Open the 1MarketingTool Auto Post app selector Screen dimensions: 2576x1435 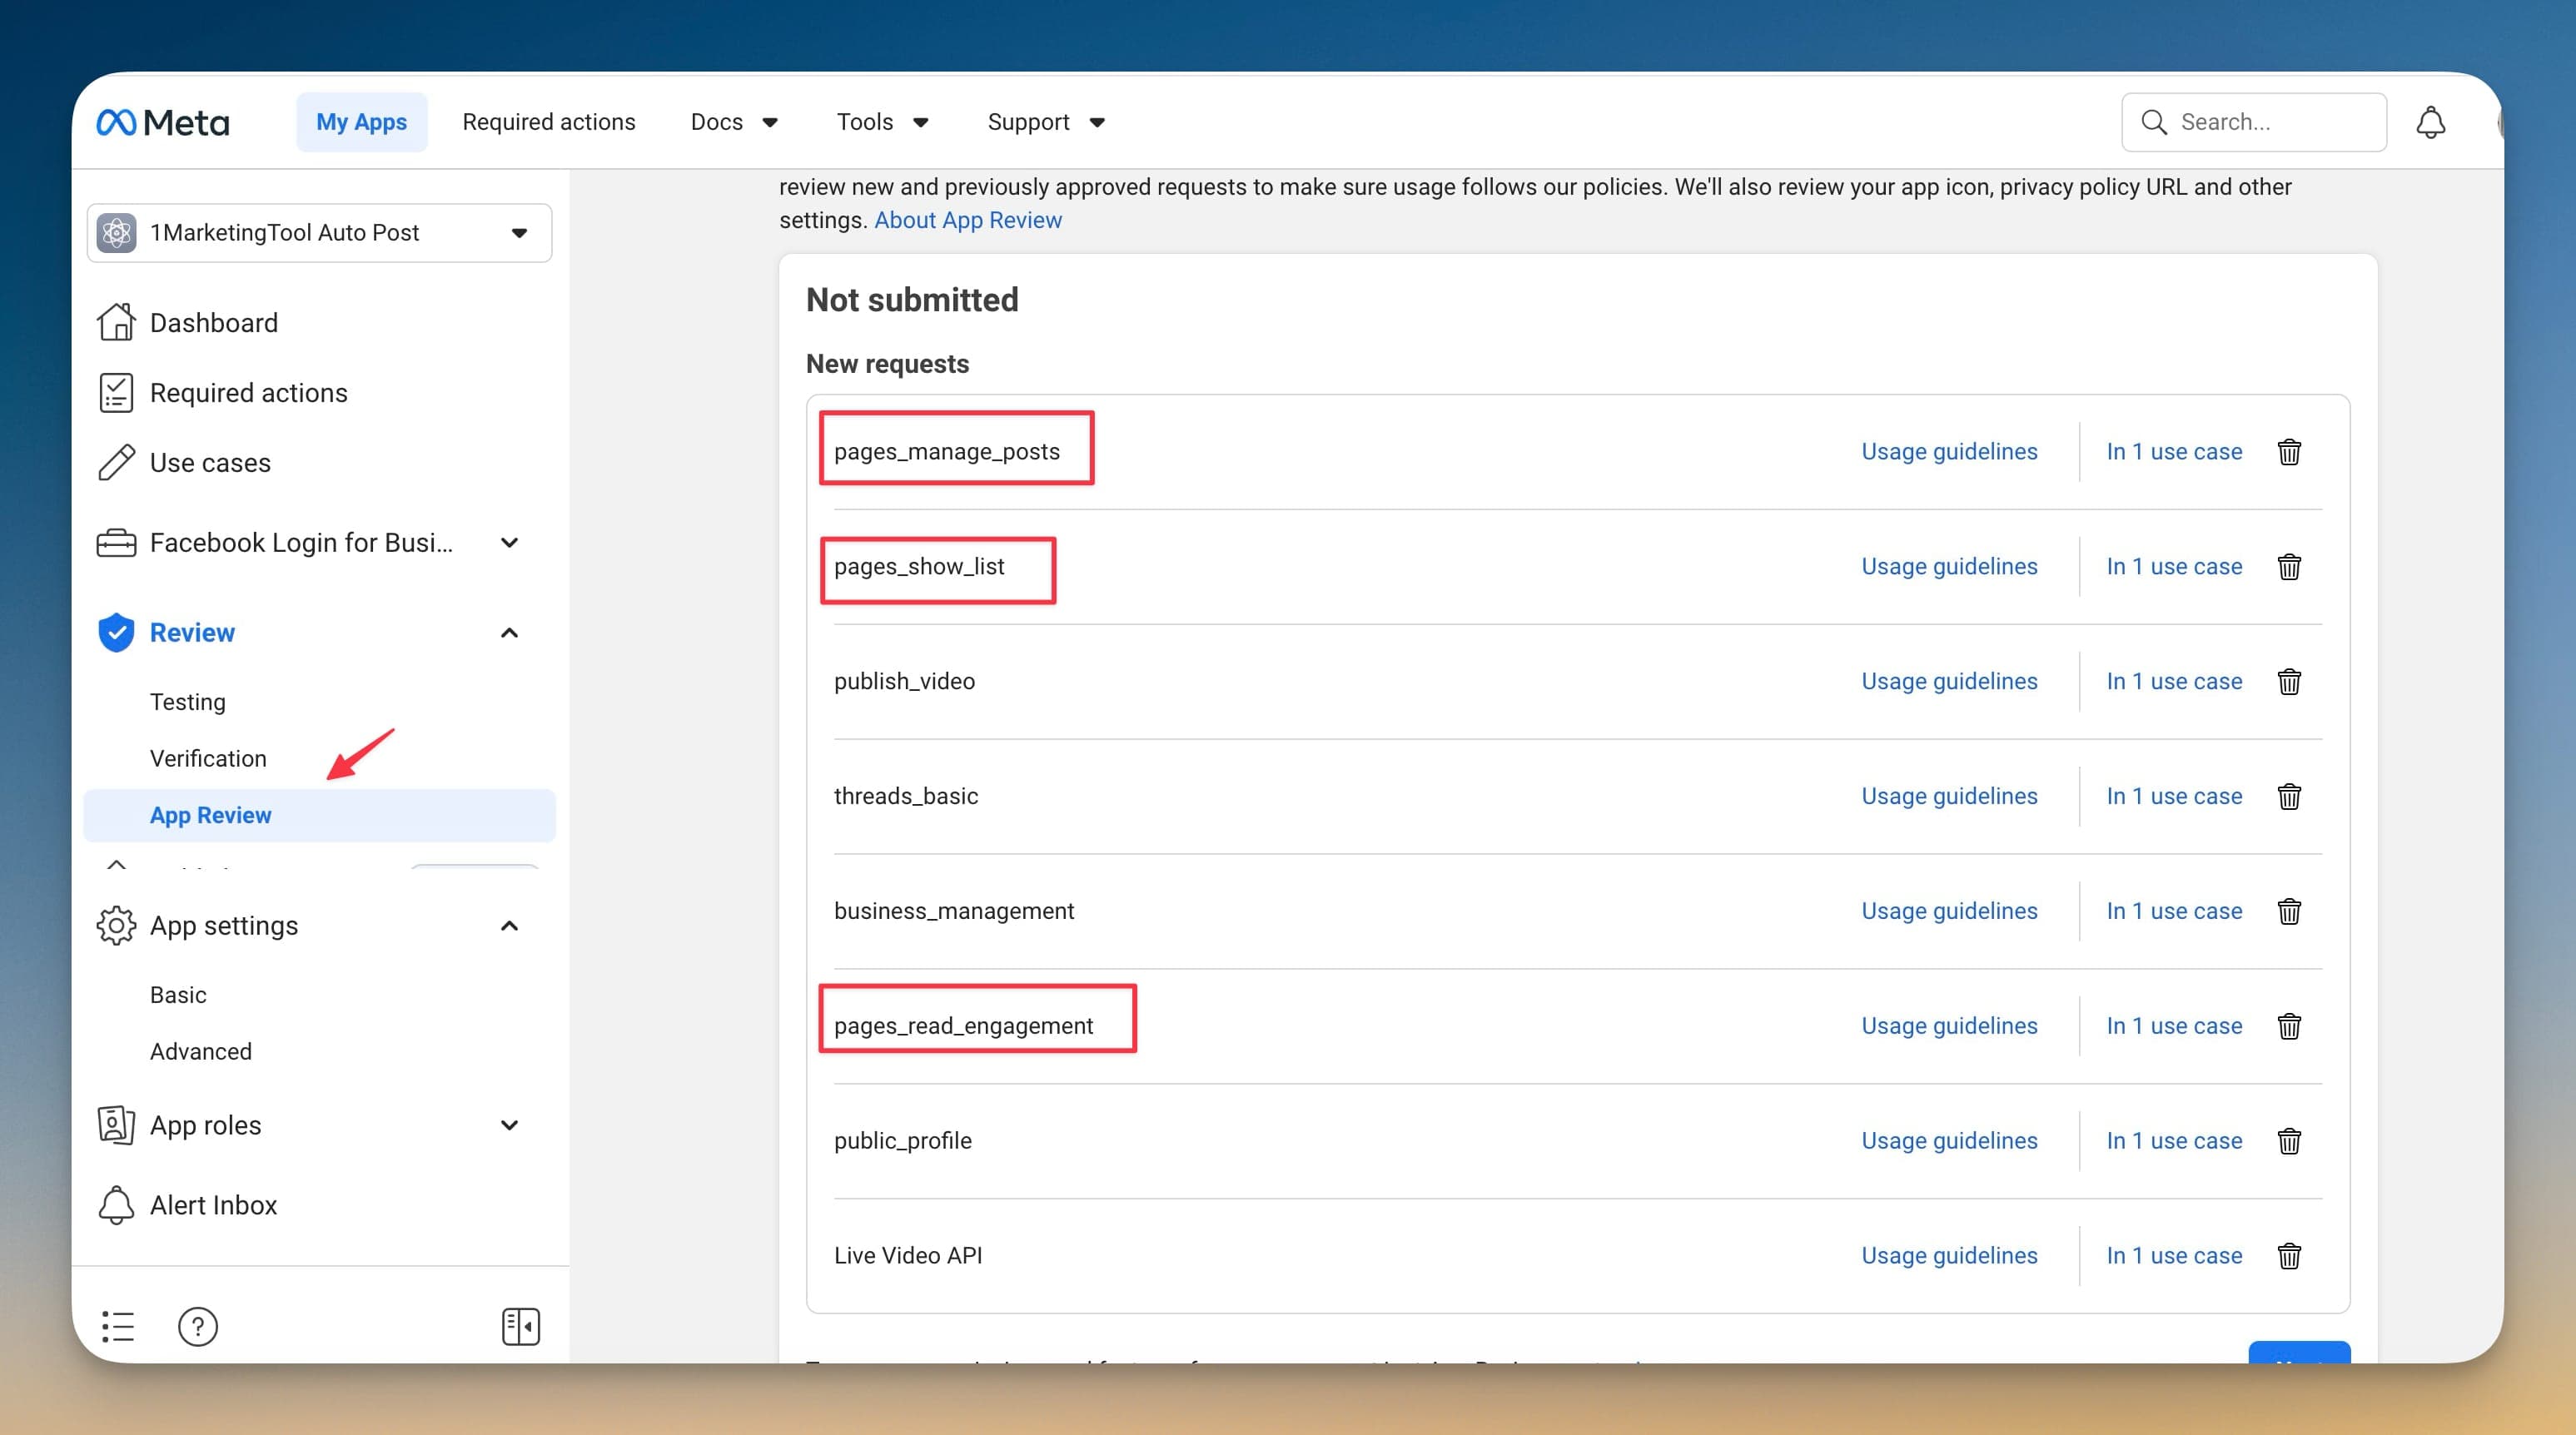319,232
